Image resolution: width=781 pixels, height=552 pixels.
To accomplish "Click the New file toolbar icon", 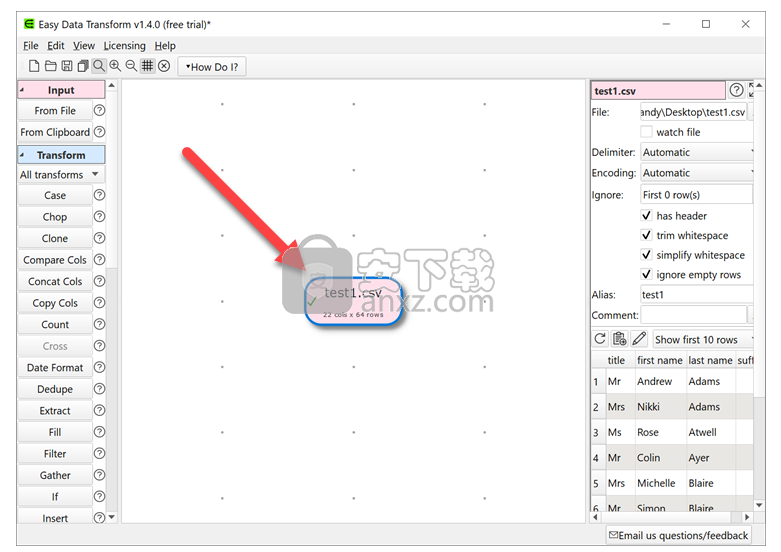I will tap(34, 66).
